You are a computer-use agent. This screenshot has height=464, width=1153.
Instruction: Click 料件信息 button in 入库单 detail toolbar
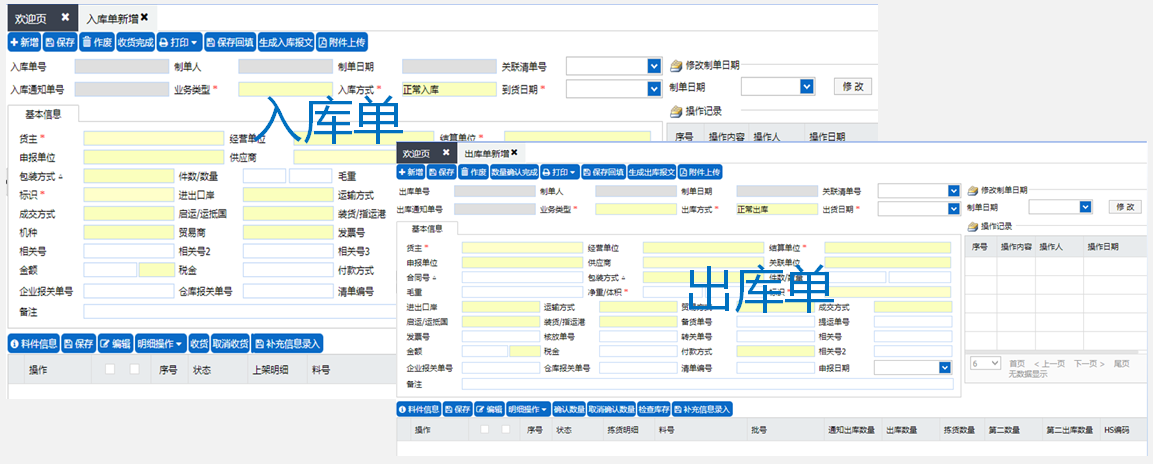[34, 343]
